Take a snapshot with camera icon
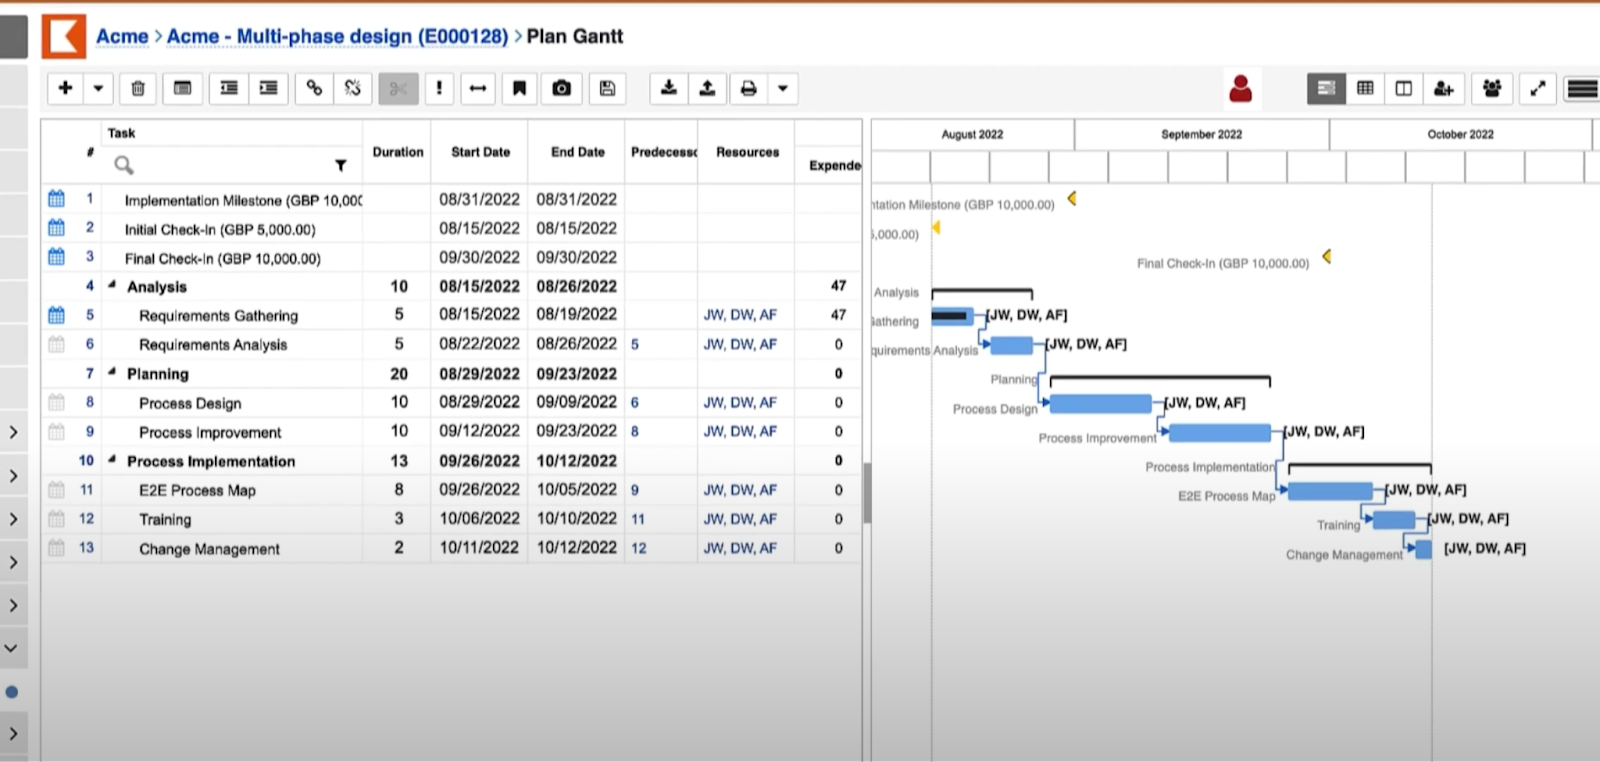 [x=562, y=88]
